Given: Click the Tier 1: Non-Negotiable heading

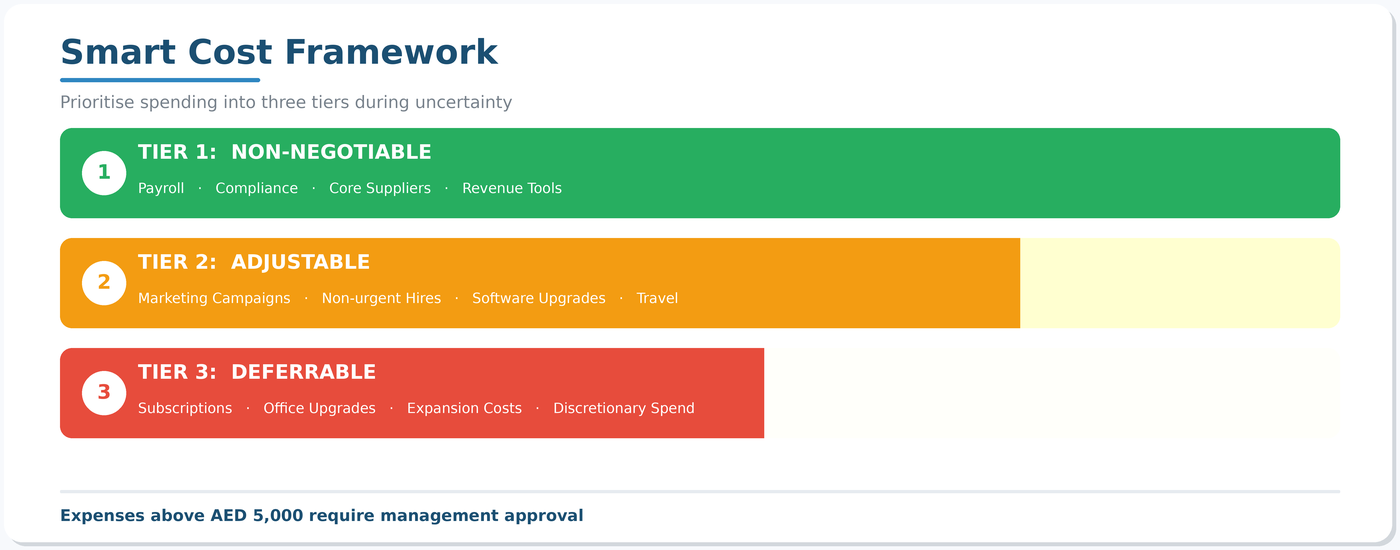Looking at the screenshot, I should tap(285, 152).
